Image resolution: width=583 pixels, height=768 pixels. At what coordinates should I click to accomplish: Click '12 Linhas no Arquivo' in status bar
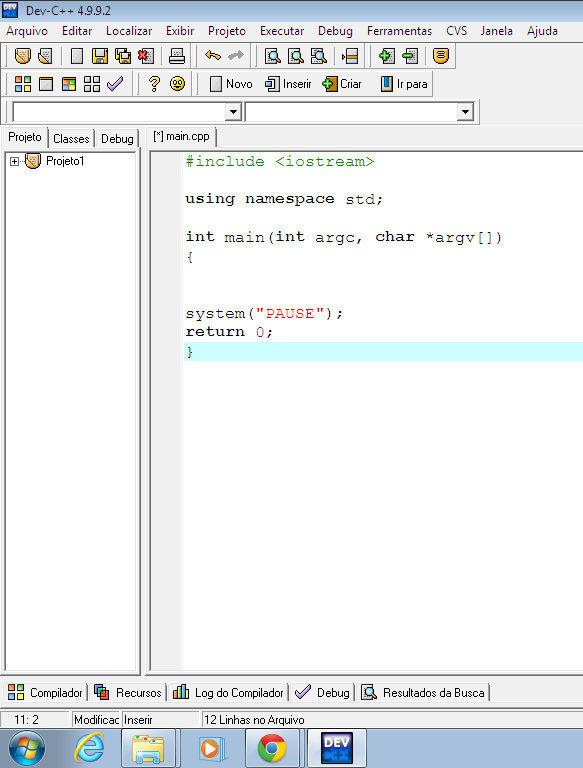click(254, 720)
